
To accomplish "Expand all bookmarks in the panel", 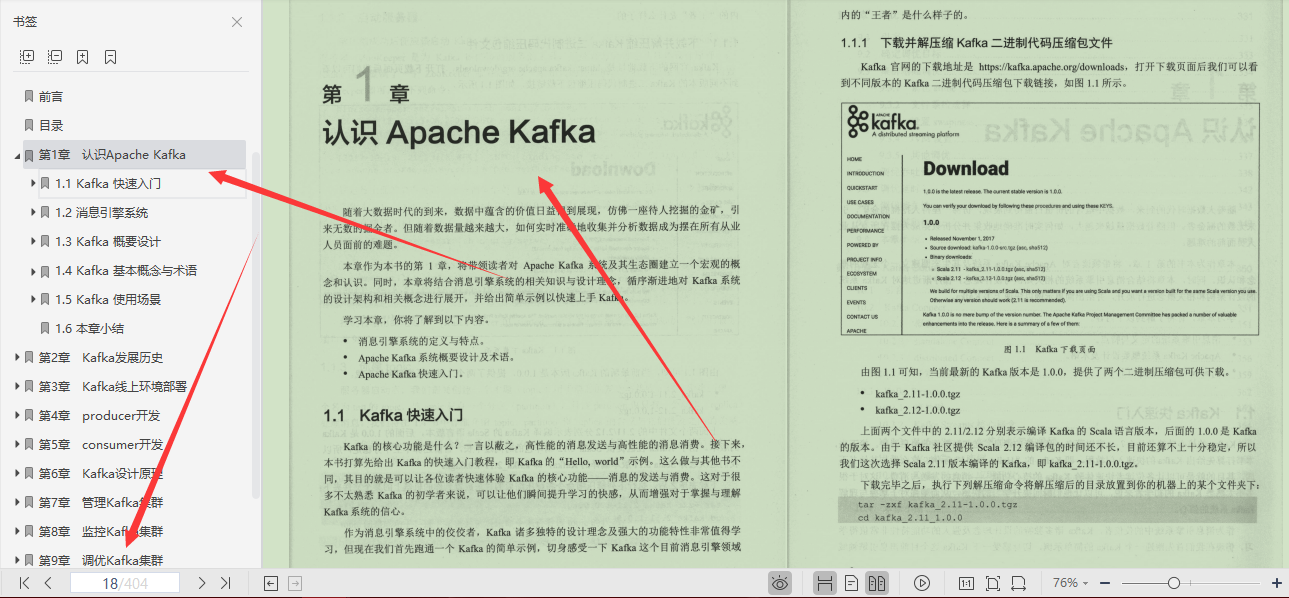I will [x=27, y=57].
